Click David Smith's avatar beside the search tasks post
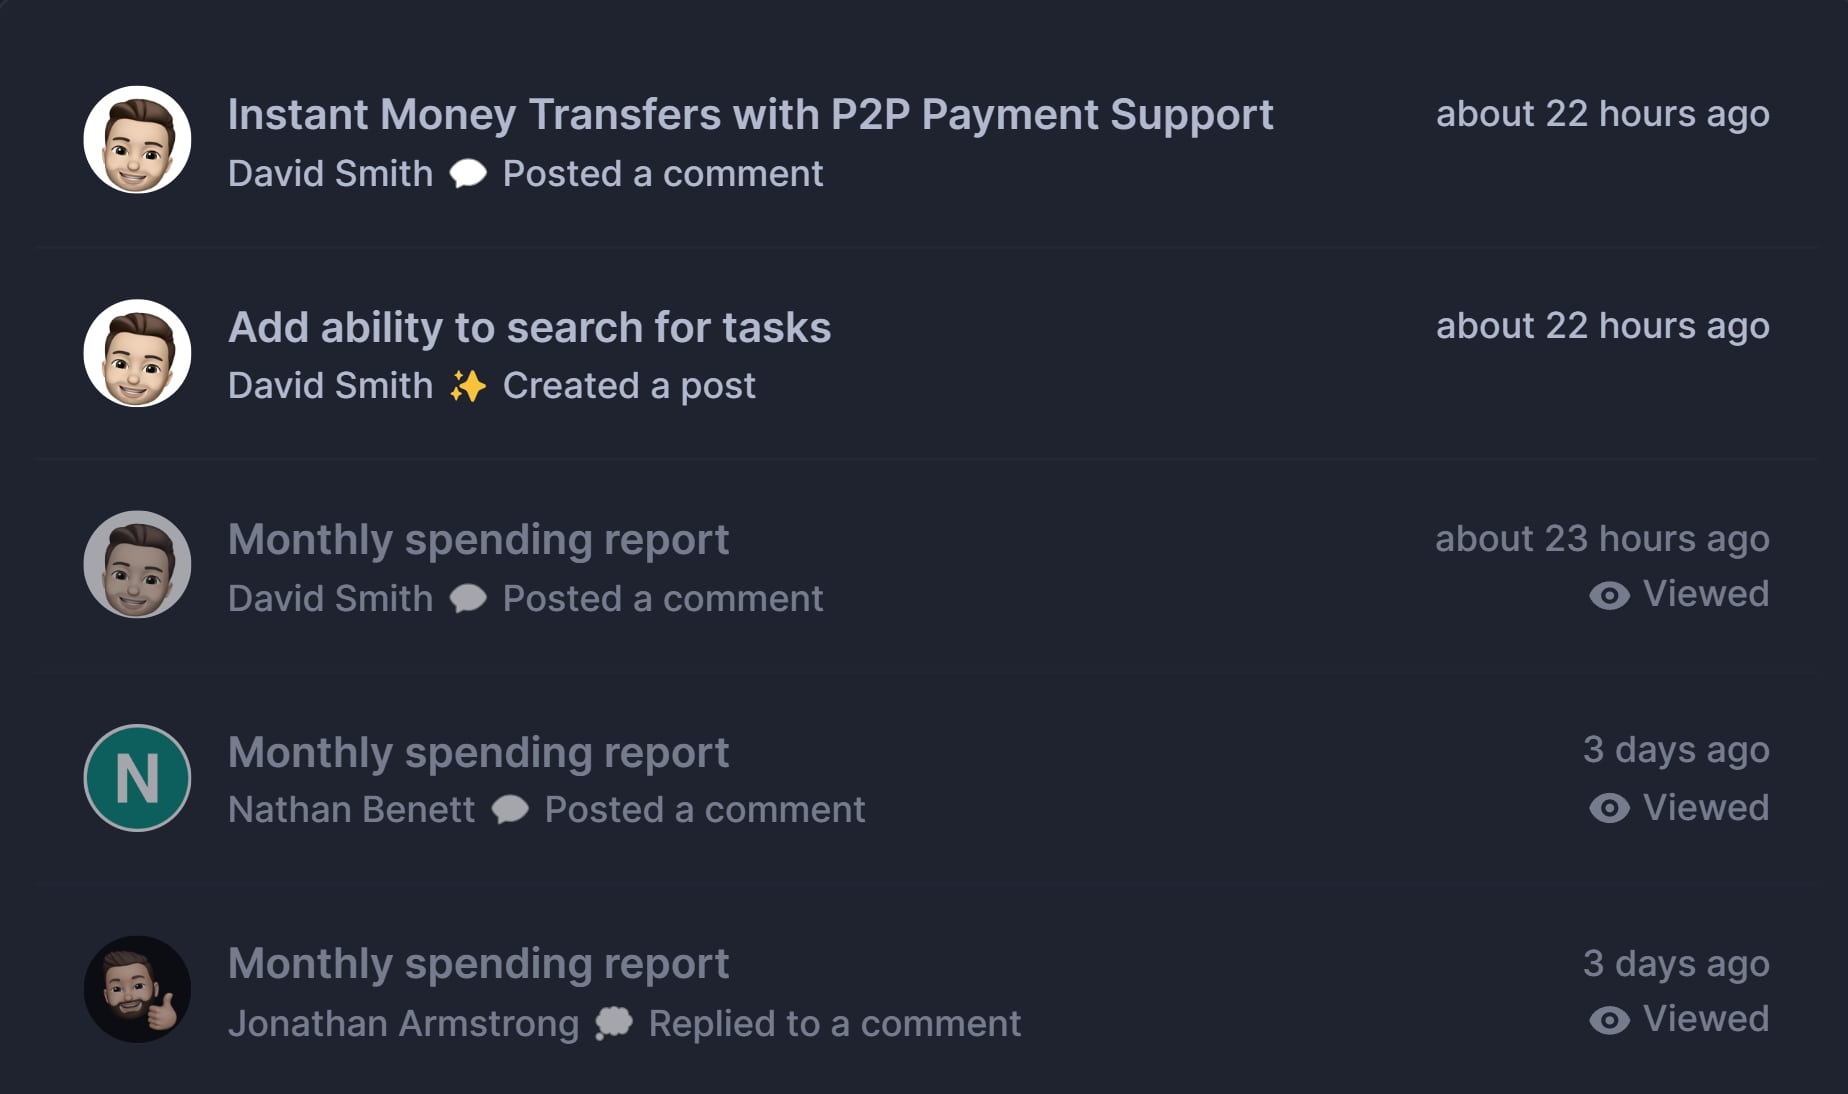 pos(137,353)
